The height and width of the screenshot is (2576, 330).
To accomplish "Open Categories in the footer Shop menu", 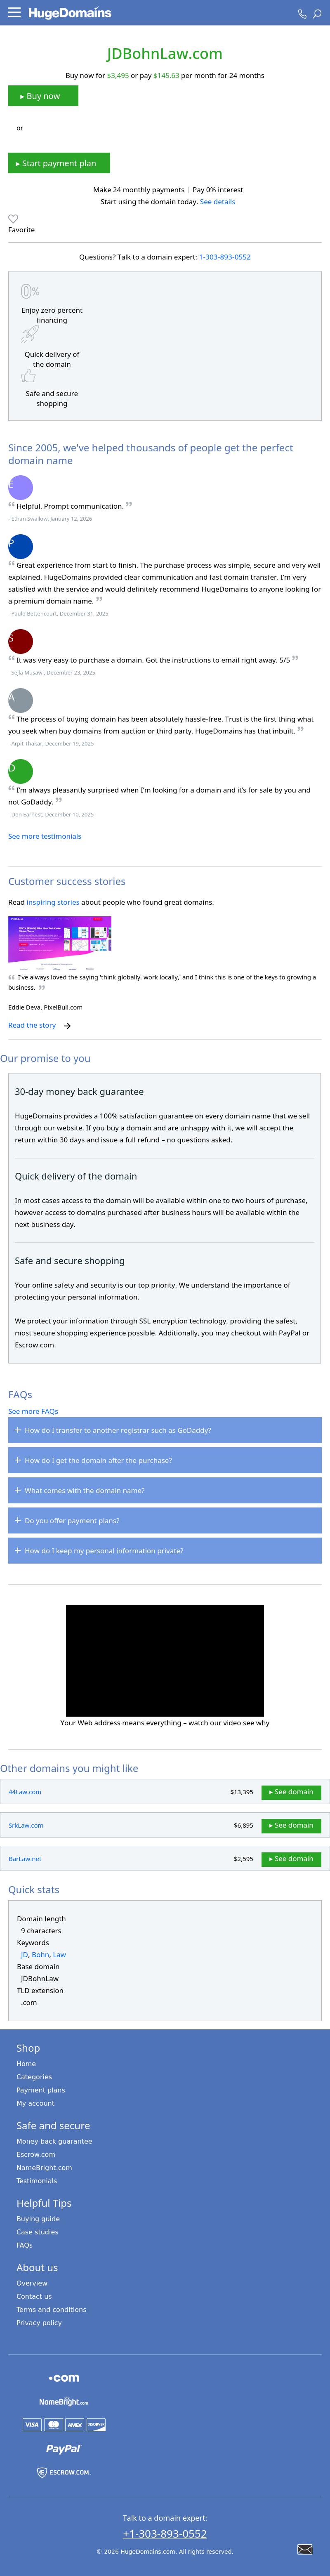I will [x=34, y=2076].
